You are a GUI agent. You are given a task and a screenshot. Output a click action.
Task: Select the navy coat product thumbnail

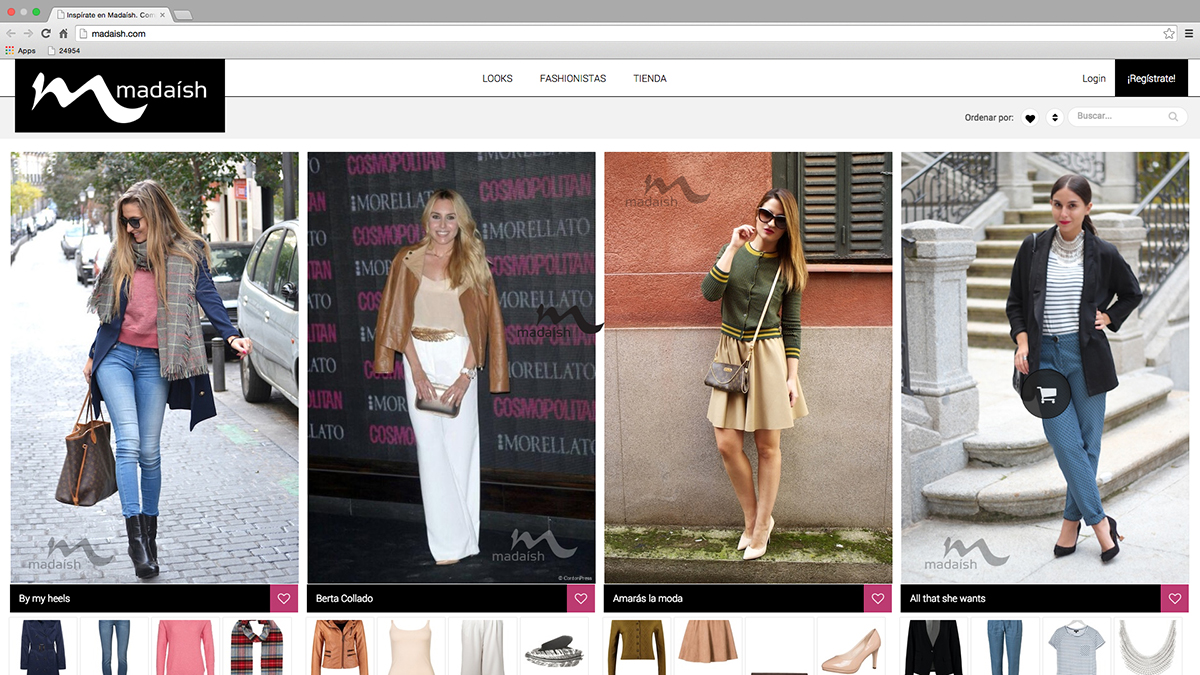44,646
